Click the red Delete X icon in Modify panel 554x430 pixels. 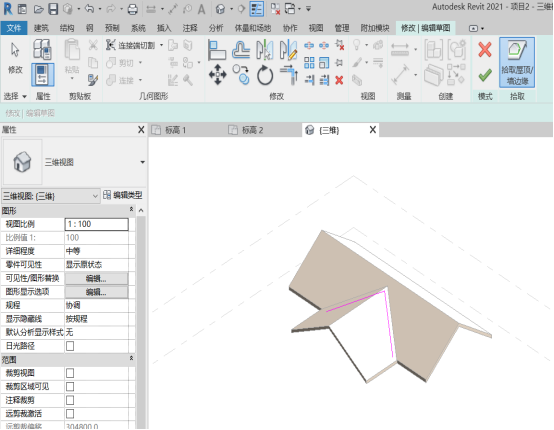click(339, 80)
